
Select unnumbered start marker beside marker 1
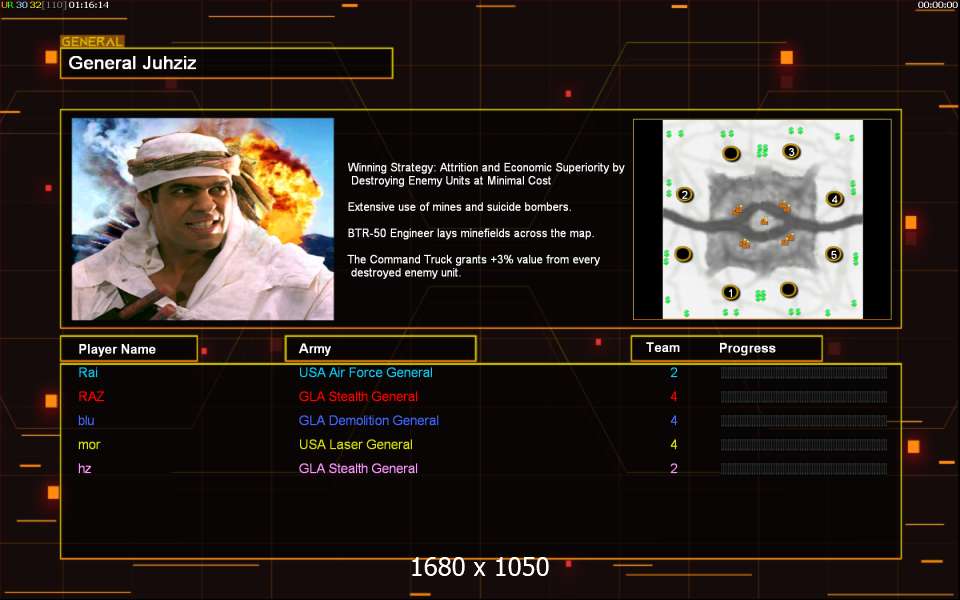click(x=789, y=289)
